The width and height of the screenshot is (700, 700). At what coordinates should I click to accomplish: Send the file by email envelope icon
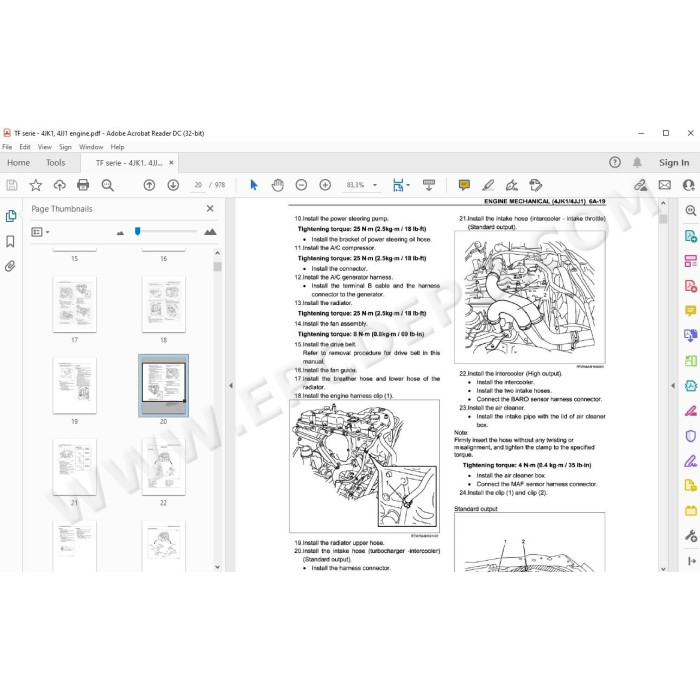[x=665, y=185]
